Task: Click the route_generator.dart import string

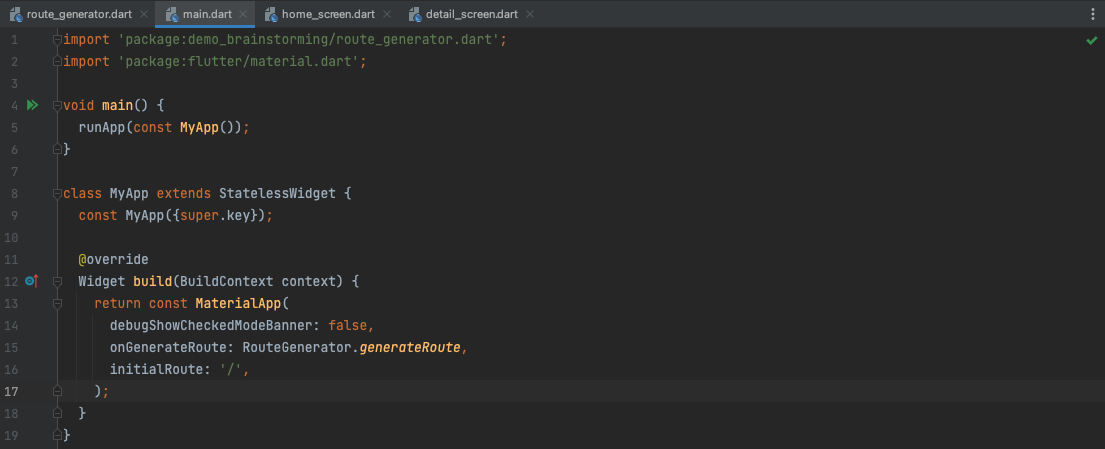Action: [309, 40]
